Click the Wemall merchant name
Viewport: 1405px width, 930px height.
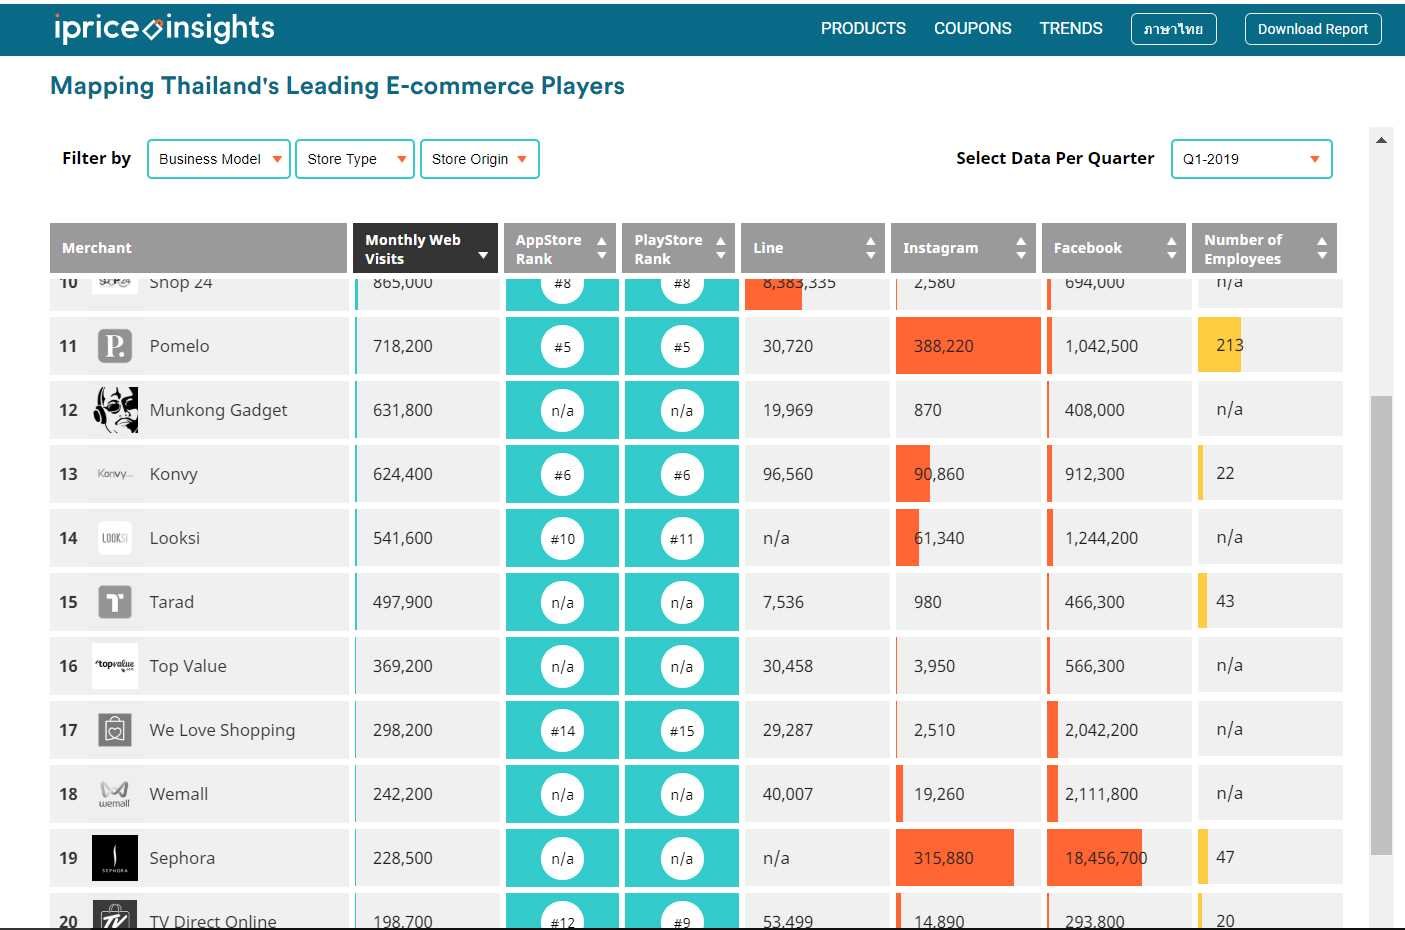click(178, 794)
